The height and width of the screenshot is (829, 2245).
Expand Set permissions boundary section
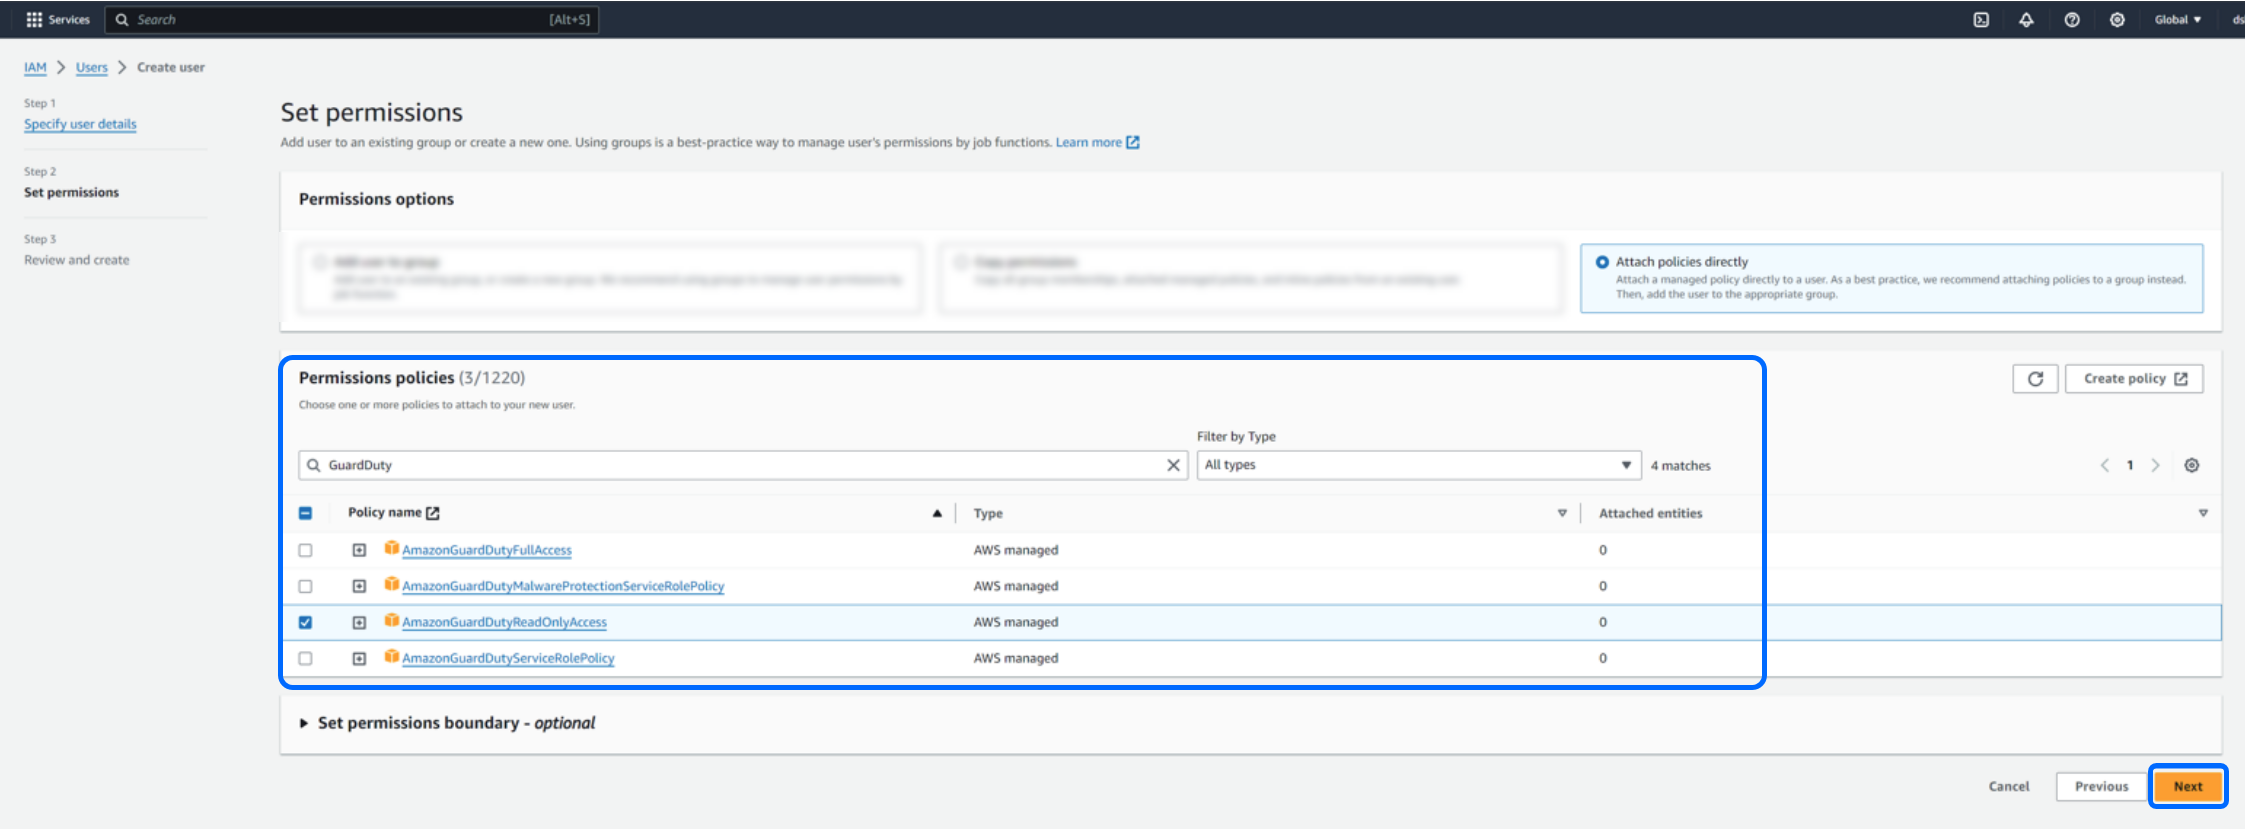tap(304, 723)
